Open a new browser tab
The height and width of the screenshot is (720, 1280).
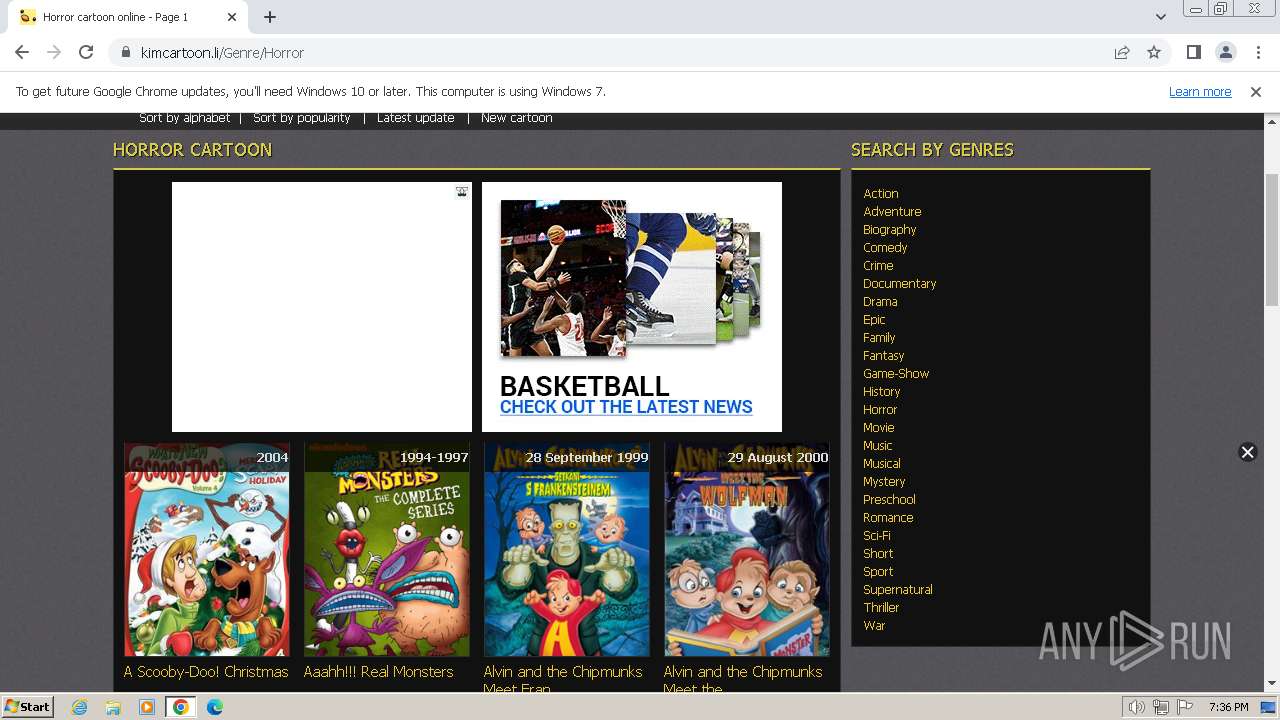coord(270,17)
